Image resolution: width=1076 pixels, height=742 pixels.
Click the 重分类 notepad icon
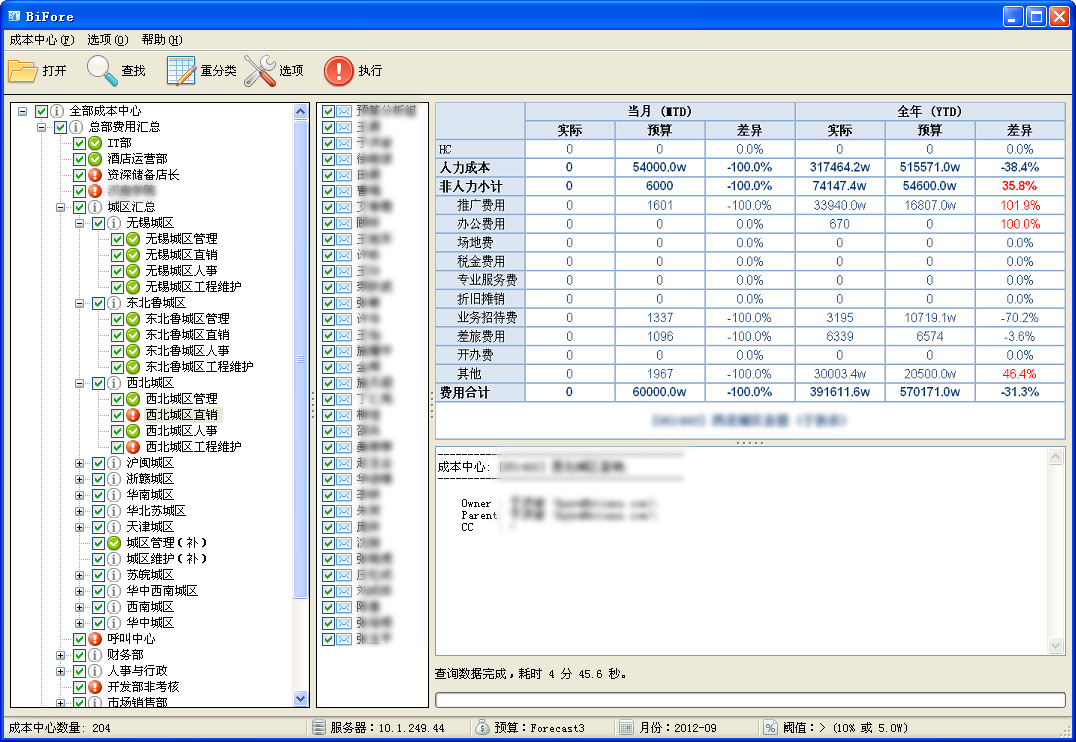tap(181, 71)
